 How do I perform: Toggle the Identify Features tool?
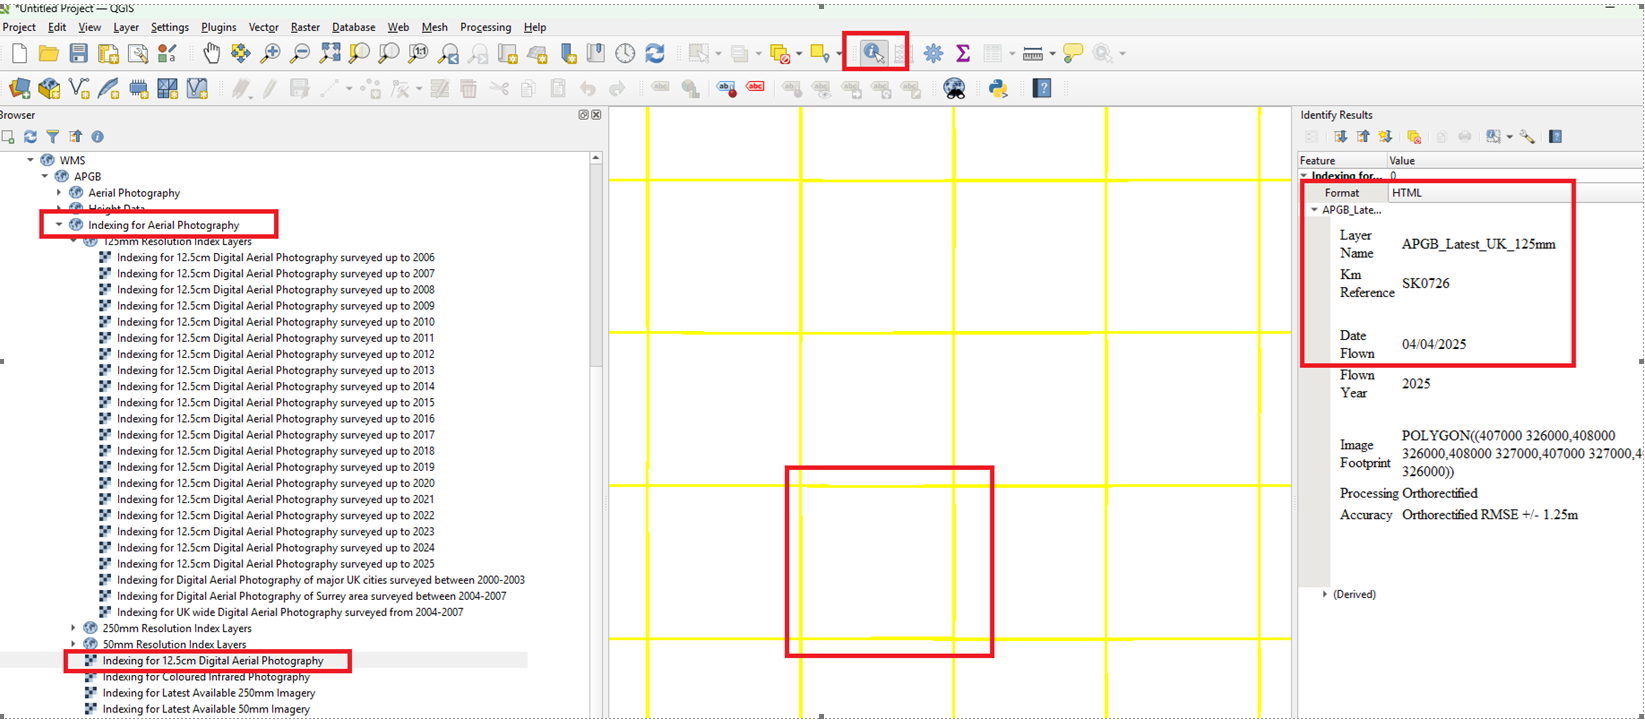[x=874, y=53]
